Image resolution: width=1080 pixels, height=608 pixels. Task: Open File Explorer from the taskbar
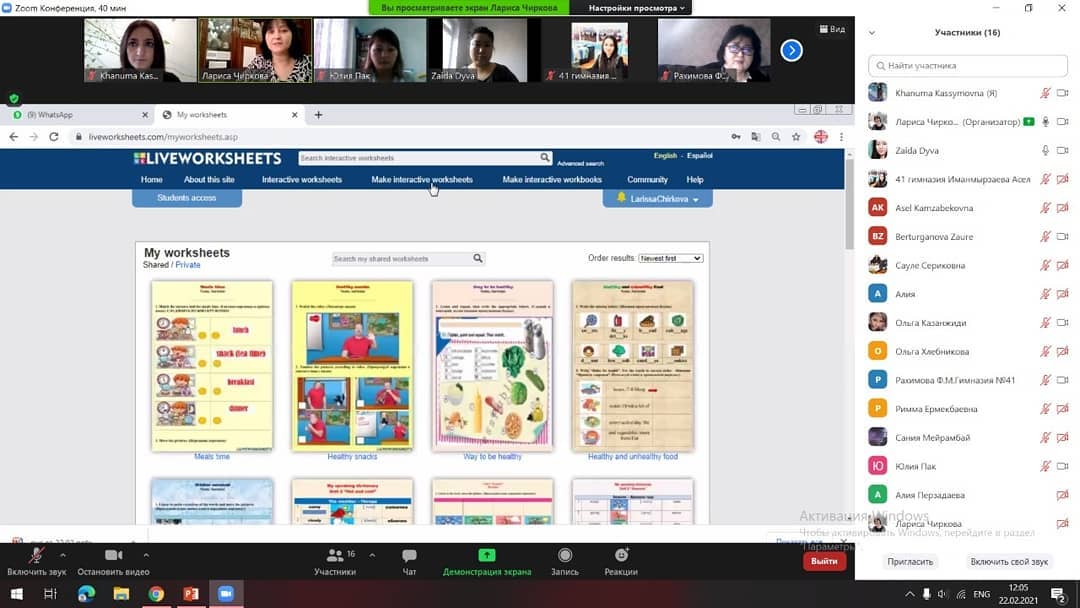pos(121,594)
